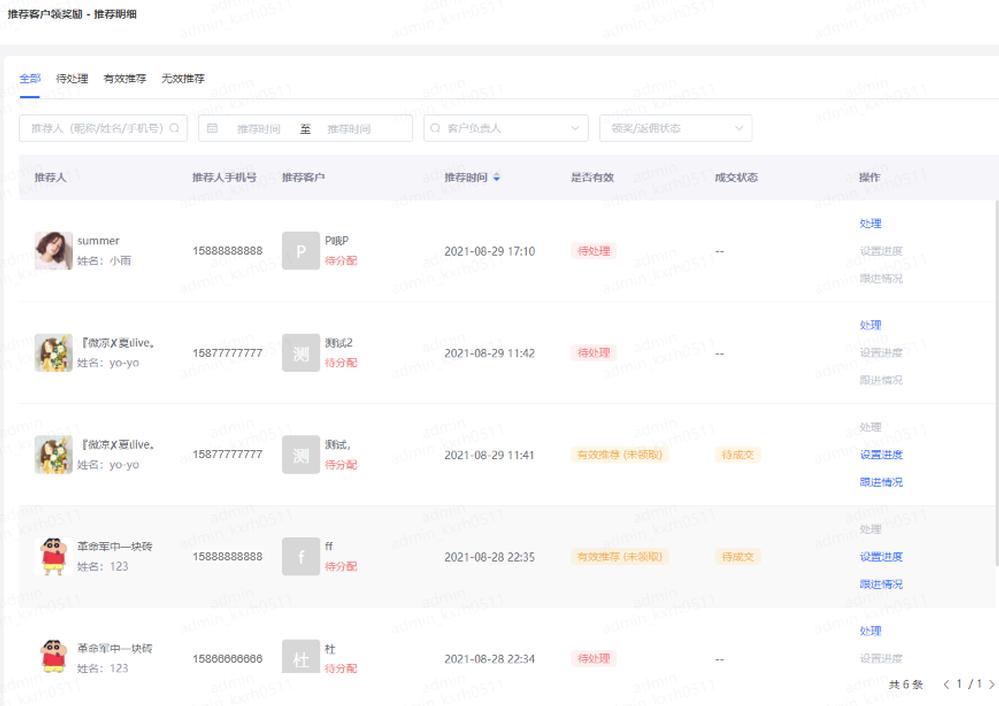Switch to the 有效推荐 tab
Screen dimensions: 999x706
(124, 78)
